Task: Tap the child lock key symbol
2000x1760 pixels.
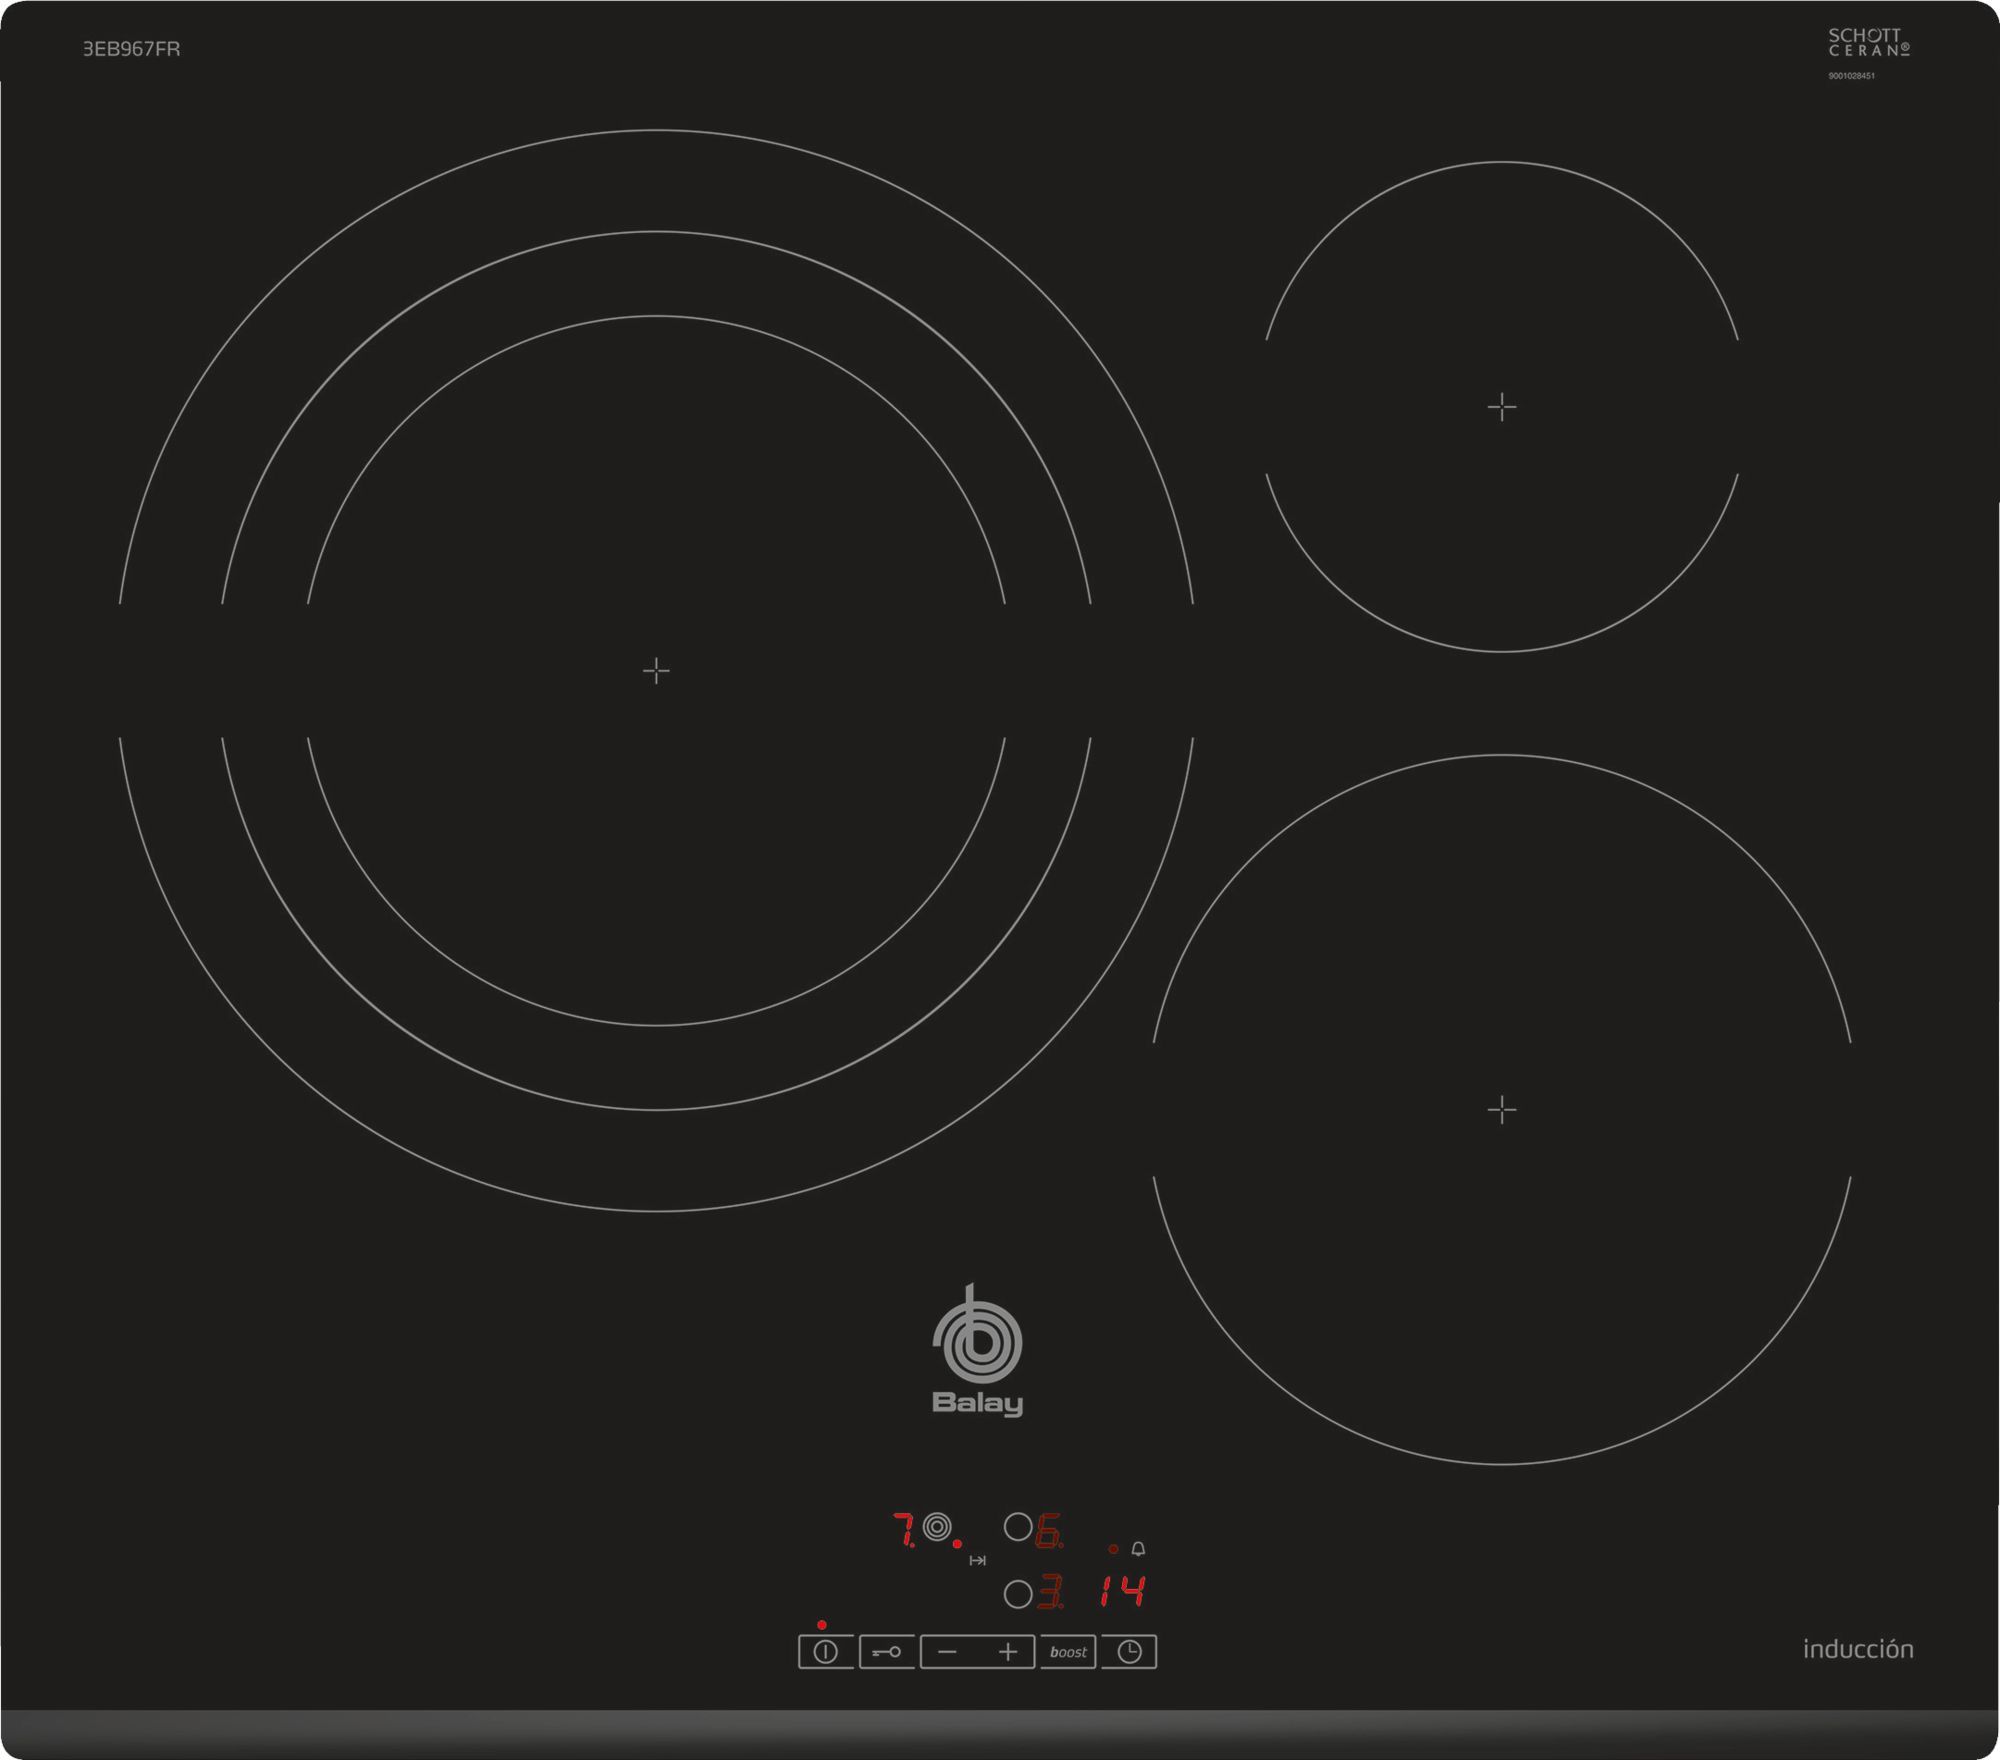Action: [887, 1652]
